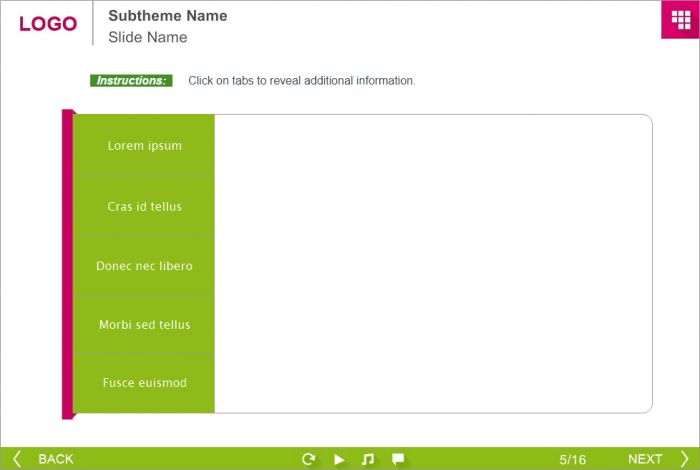Reveal the Morbi sed tellus tab
The height and width of the screenshot is (470, 700).
(144, 325)
